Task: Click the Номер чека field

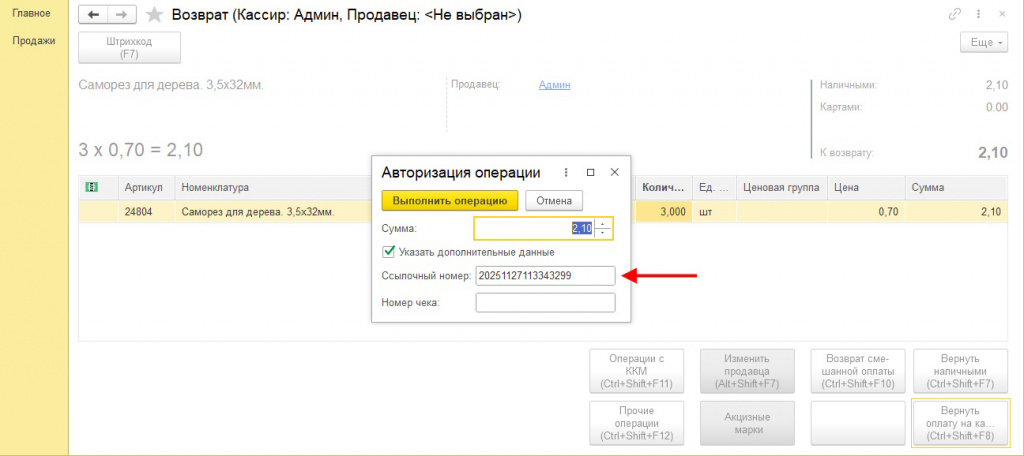Action: (545, 303)
